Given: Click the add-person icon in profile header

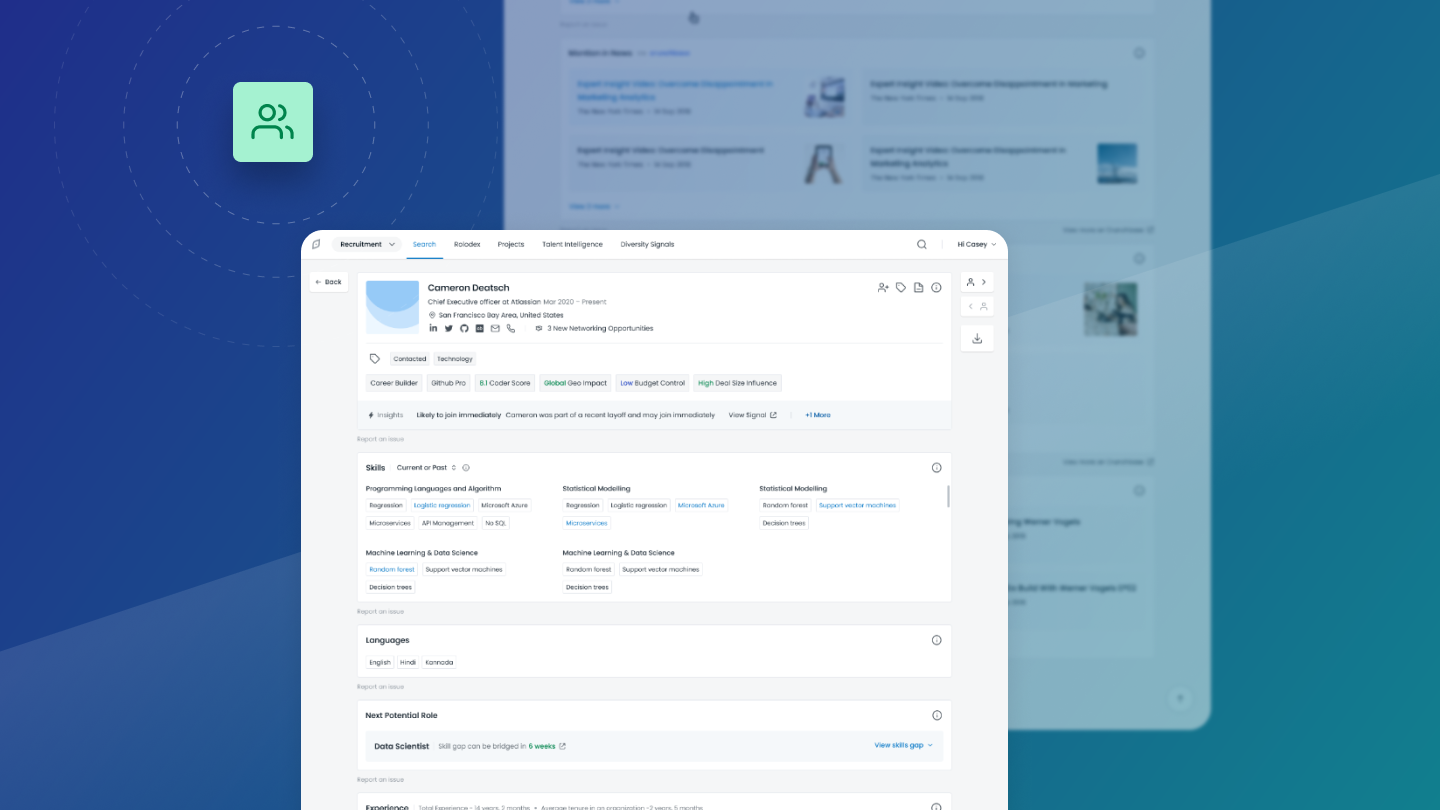Looking at the screenshot, I should (883, 287).
